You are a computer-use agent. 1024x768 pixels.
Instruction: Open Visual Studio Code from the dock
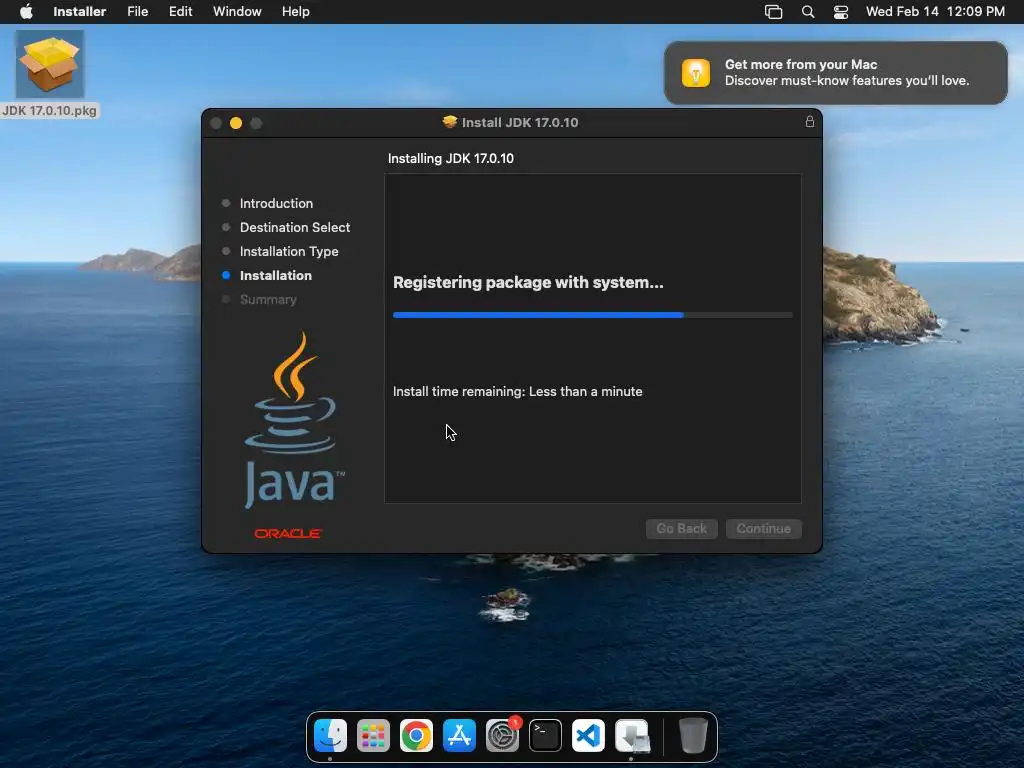(588, 736)
